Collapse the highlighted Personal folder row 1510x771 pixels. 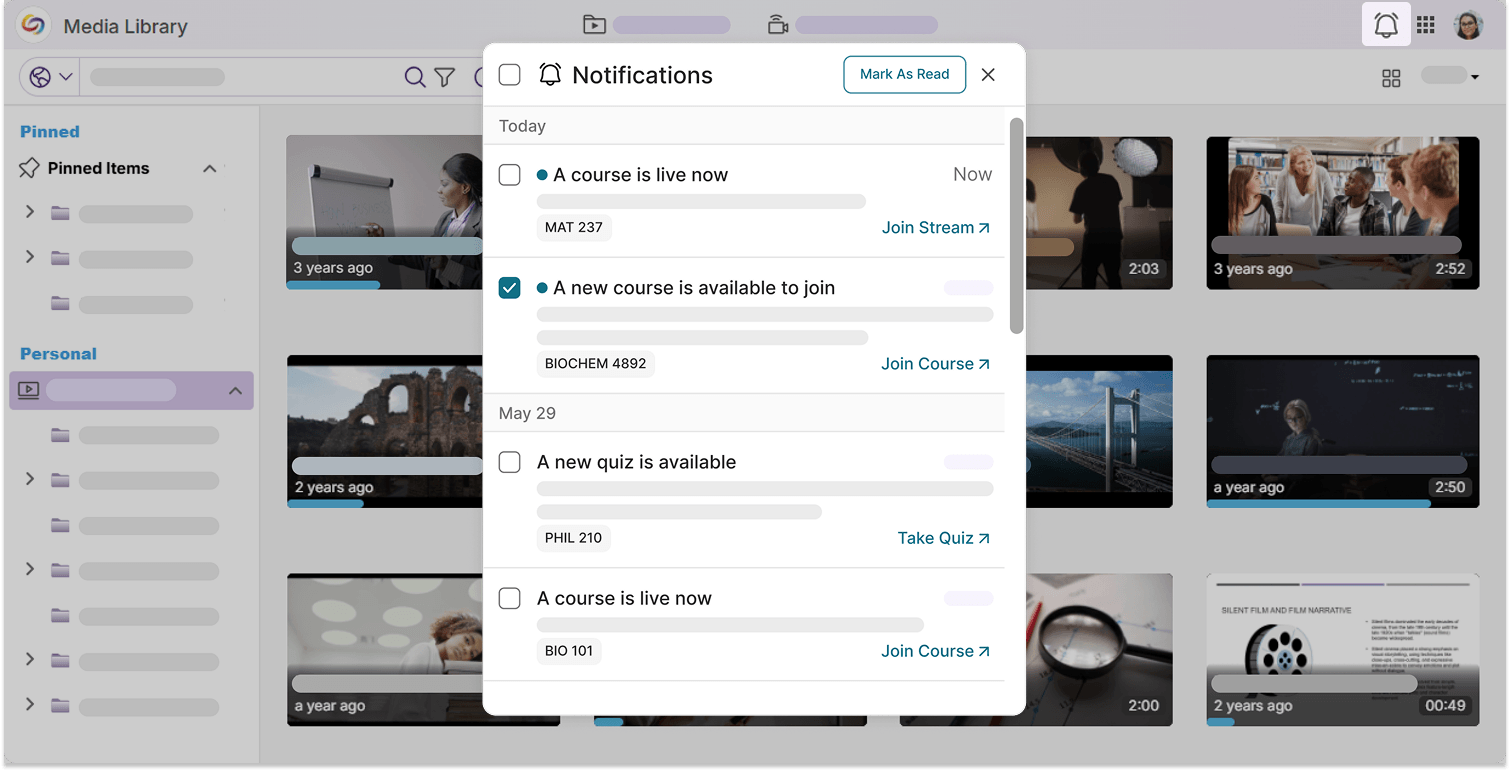[235, 391]
